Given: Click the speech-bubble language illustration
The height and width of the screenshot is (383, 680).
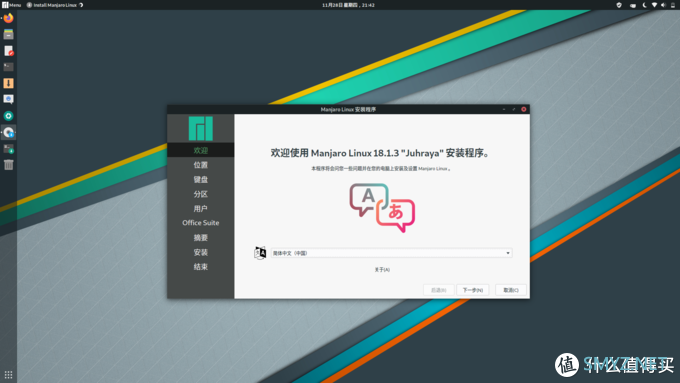Looking at the screenshot, I should [x=382, y=208].
